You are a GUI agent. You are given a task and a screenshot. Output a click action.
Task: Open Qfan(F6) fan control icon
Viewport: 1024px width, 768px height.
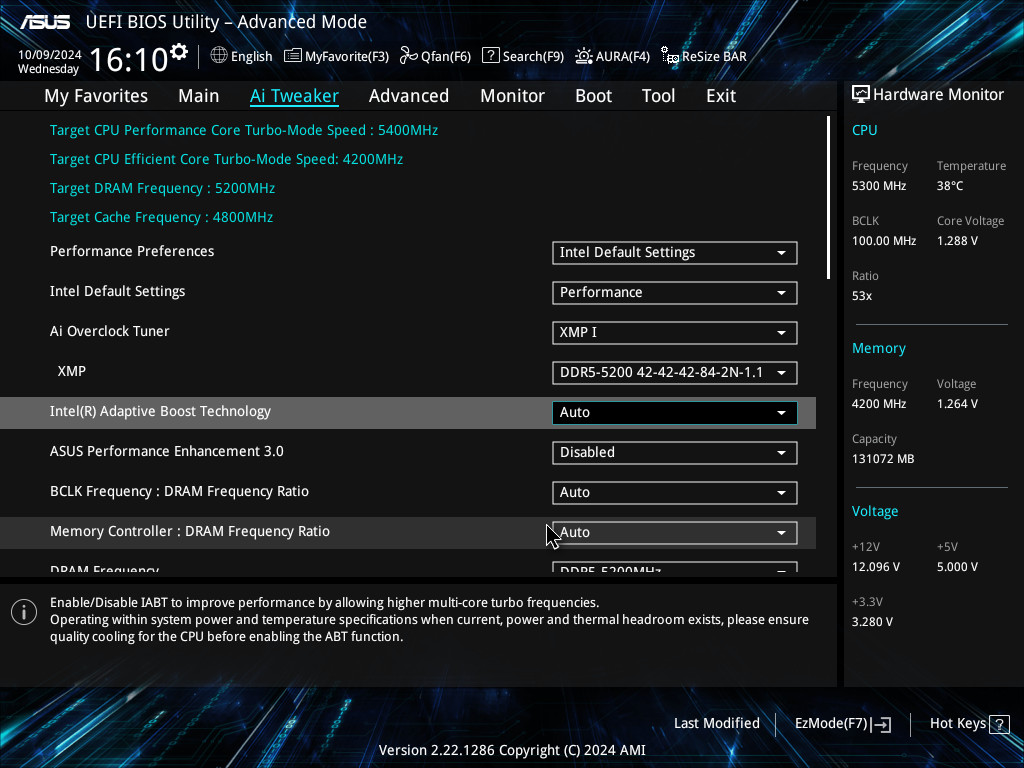(409, 56)
